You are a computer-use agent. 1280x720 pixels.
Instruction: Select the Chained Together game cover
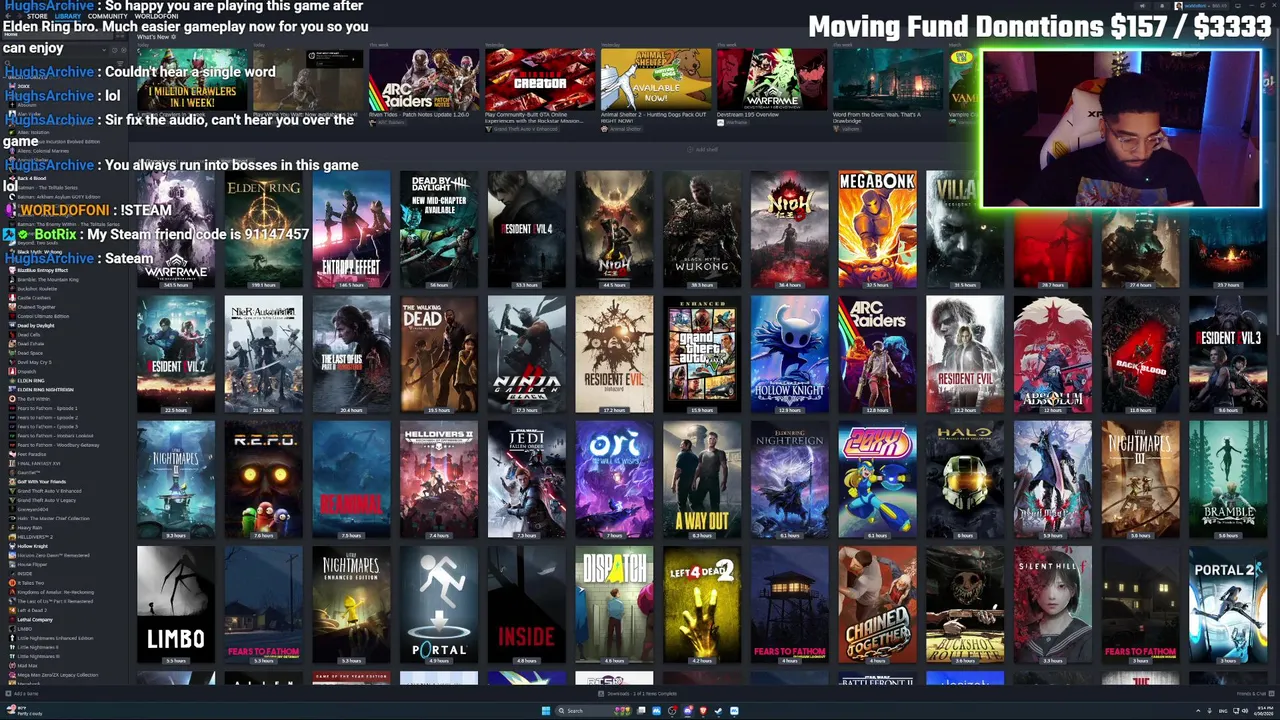(x=877, y=604)
